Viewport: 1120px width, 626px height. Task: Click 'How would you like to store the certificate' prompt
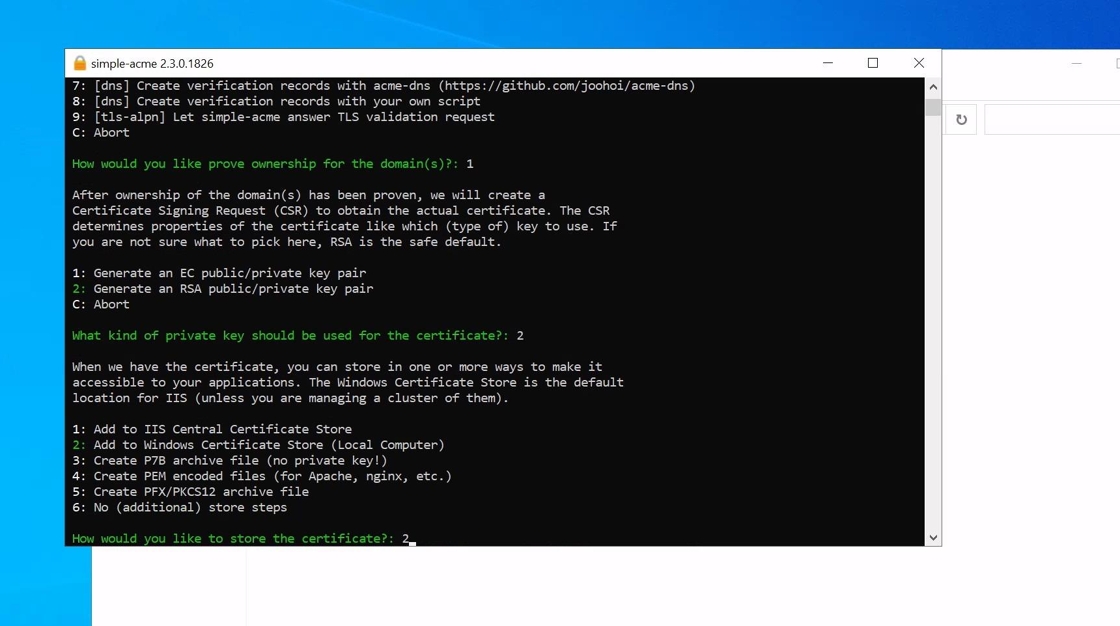click(233, 539)
